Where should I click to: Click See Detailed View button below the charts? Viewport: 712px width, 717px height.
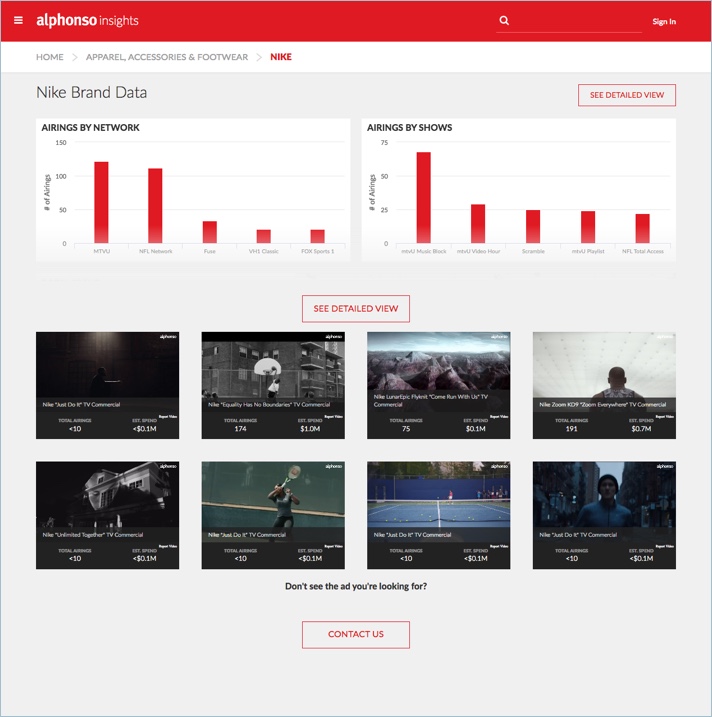[356, 309]
